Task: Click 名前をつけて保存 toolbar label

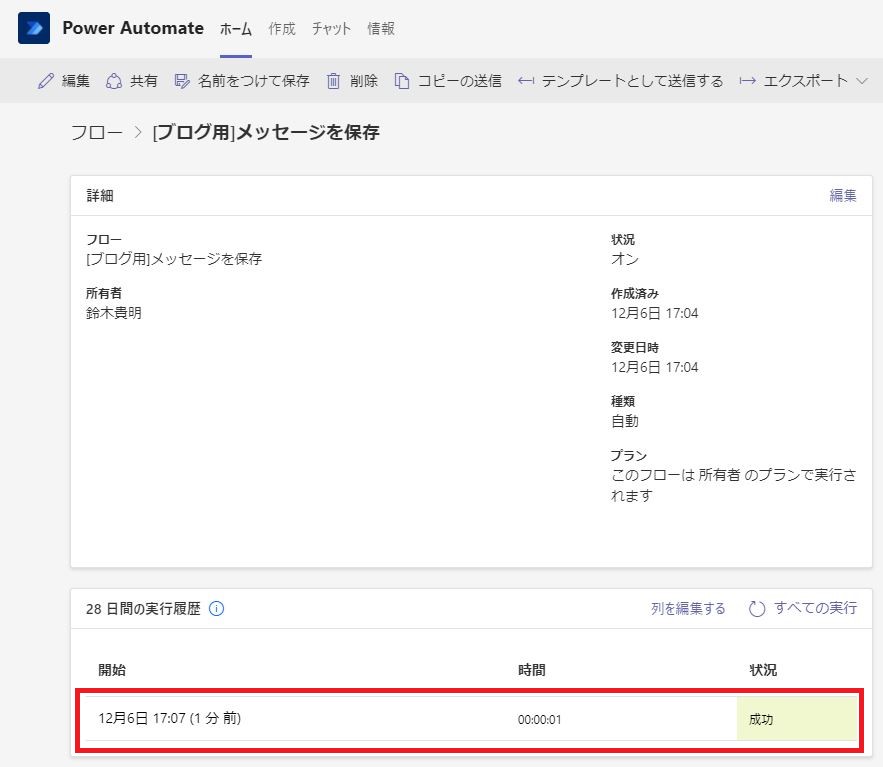Action: 253,81
